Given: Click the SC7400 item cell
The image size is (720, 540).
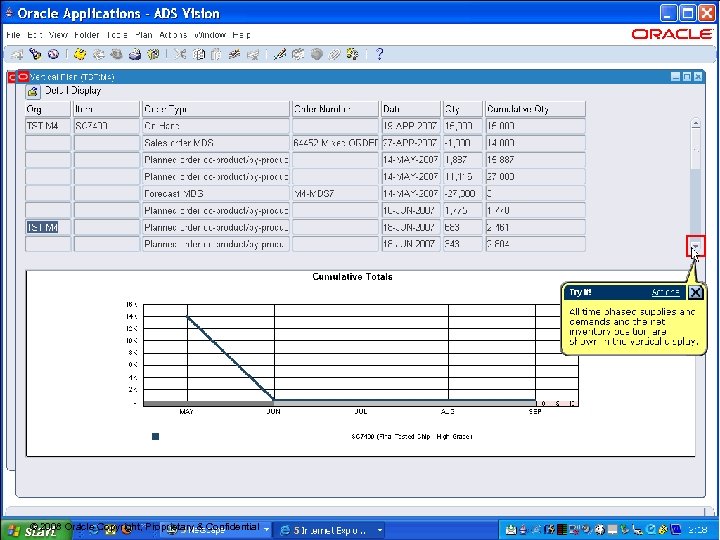Looking at the screenshot, I should tap(107, 126).
